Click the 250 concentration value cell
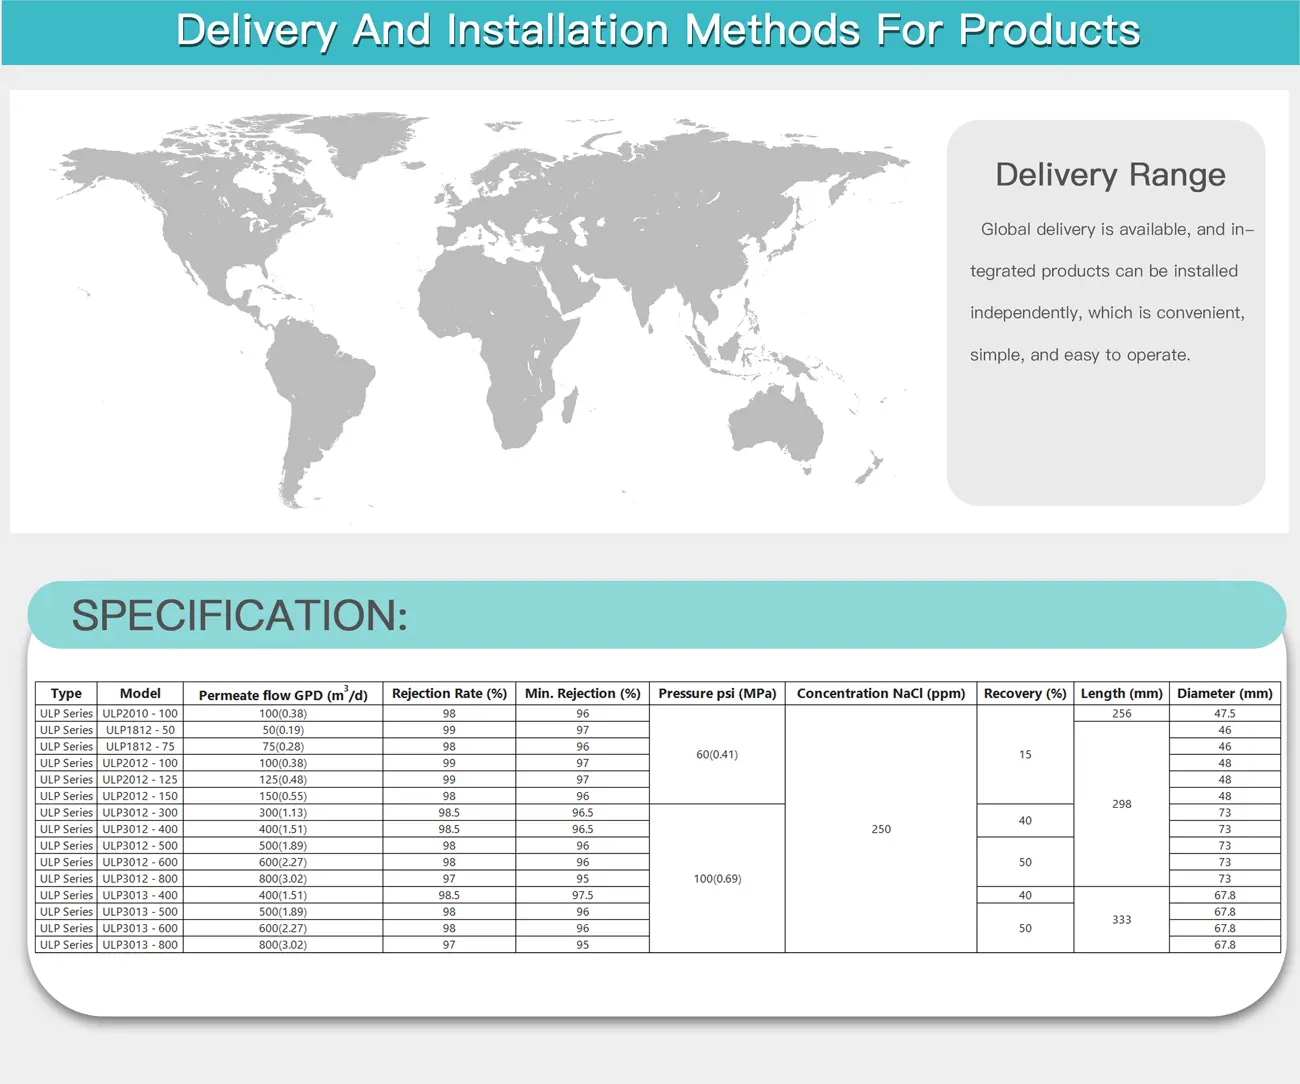 point(880,828)
